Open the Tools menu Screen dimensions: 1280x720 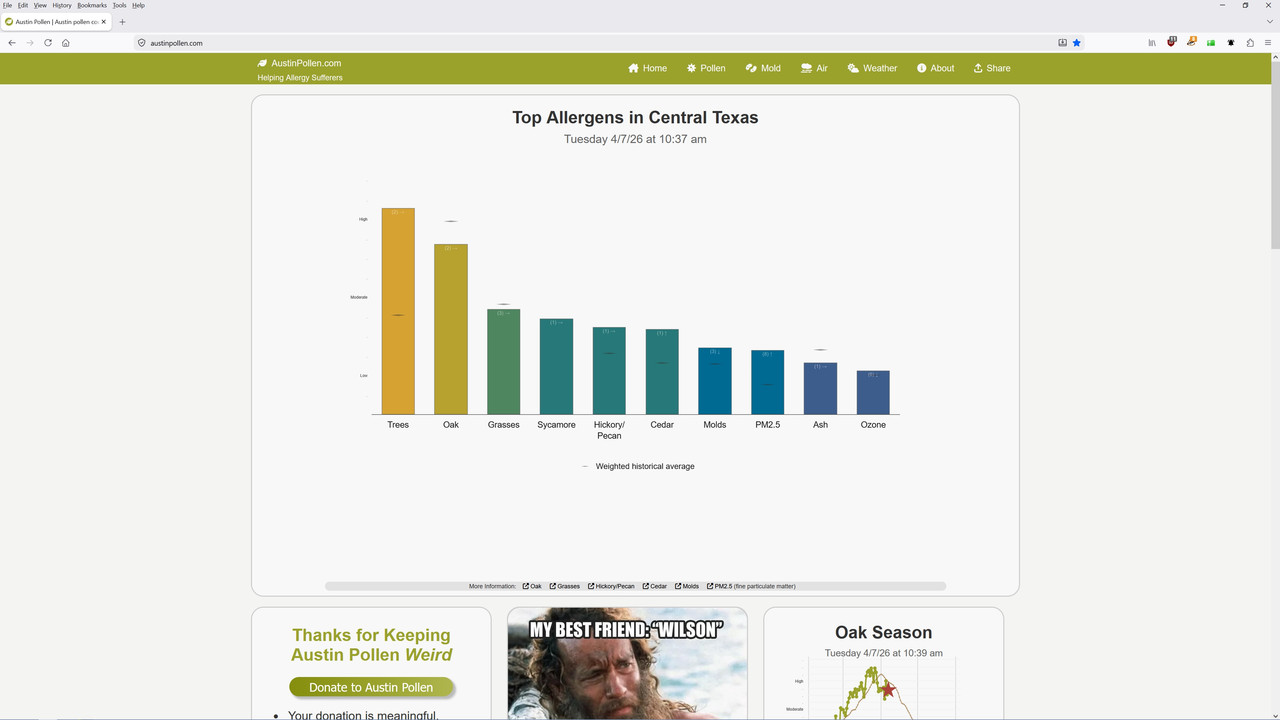click(119, 5)
